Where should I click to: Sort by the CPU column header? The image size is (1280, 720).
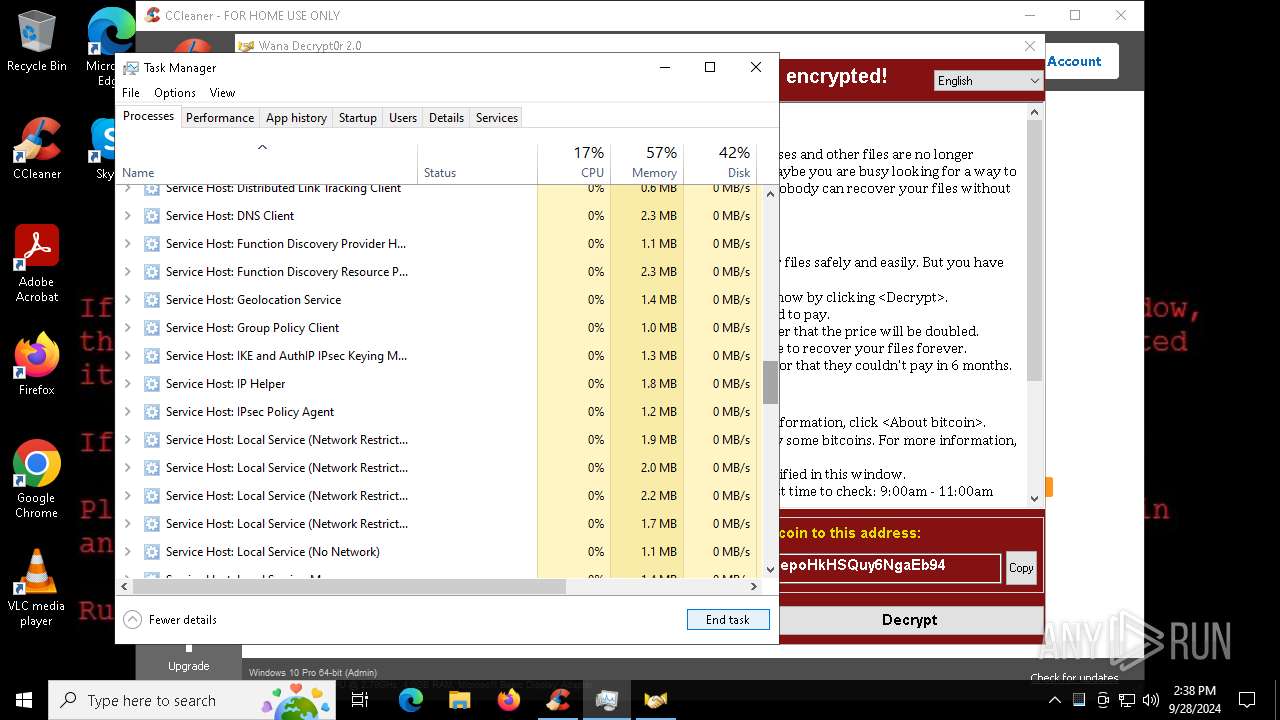pos(574,163)
